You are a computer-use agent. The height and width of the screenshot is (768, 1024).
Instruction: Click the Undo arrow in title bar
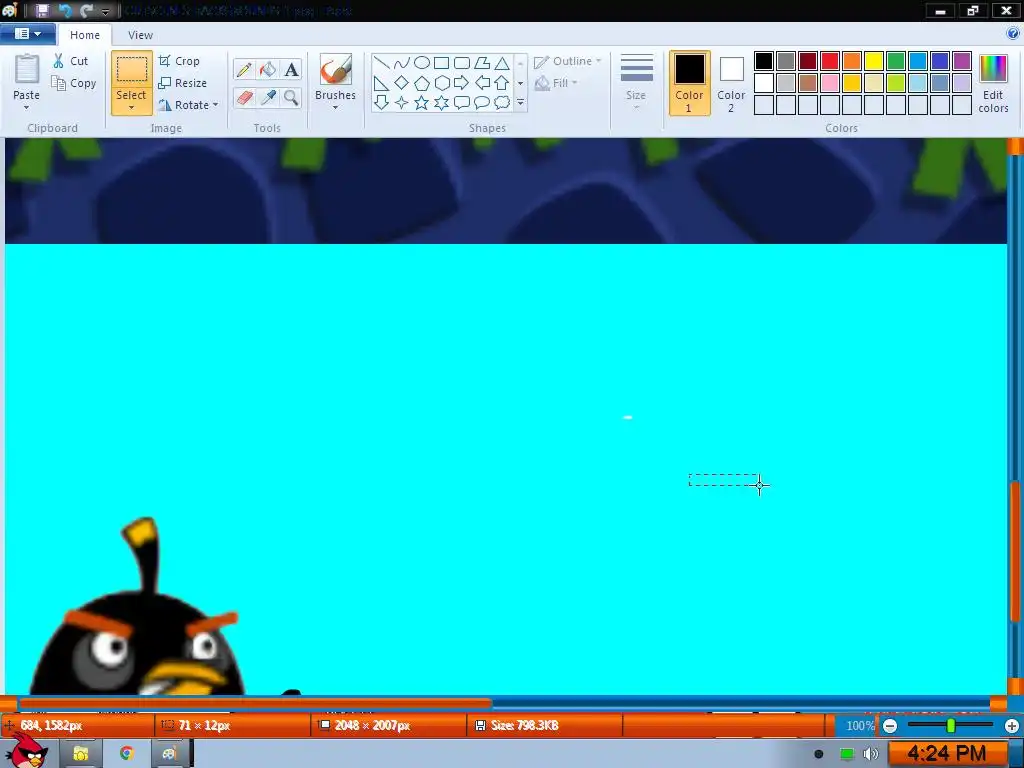coord(65,10)
